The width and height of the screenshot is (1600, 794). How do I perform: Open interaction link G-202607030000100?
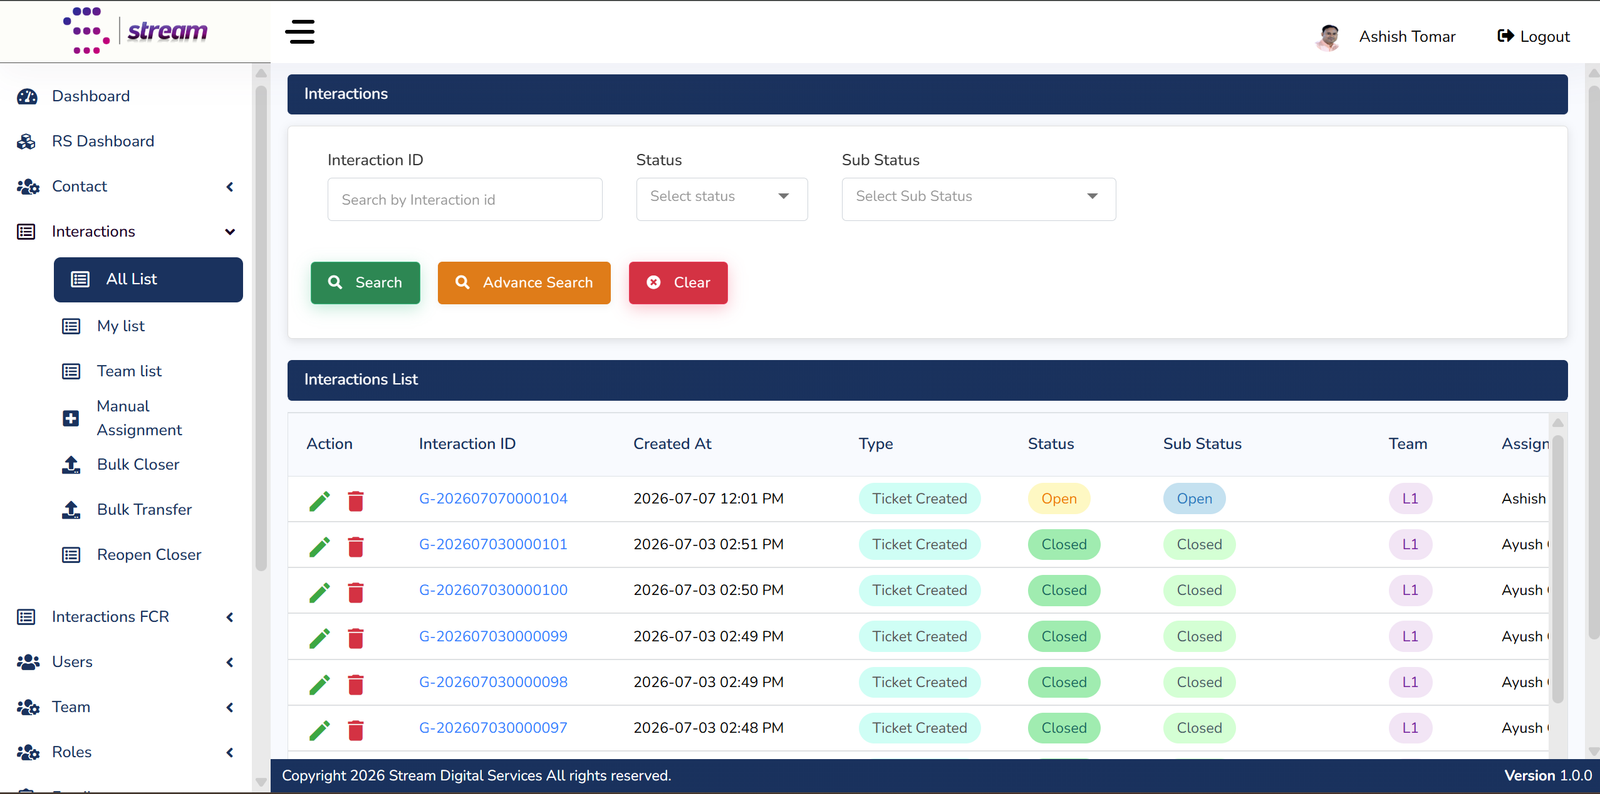point(493,590)
